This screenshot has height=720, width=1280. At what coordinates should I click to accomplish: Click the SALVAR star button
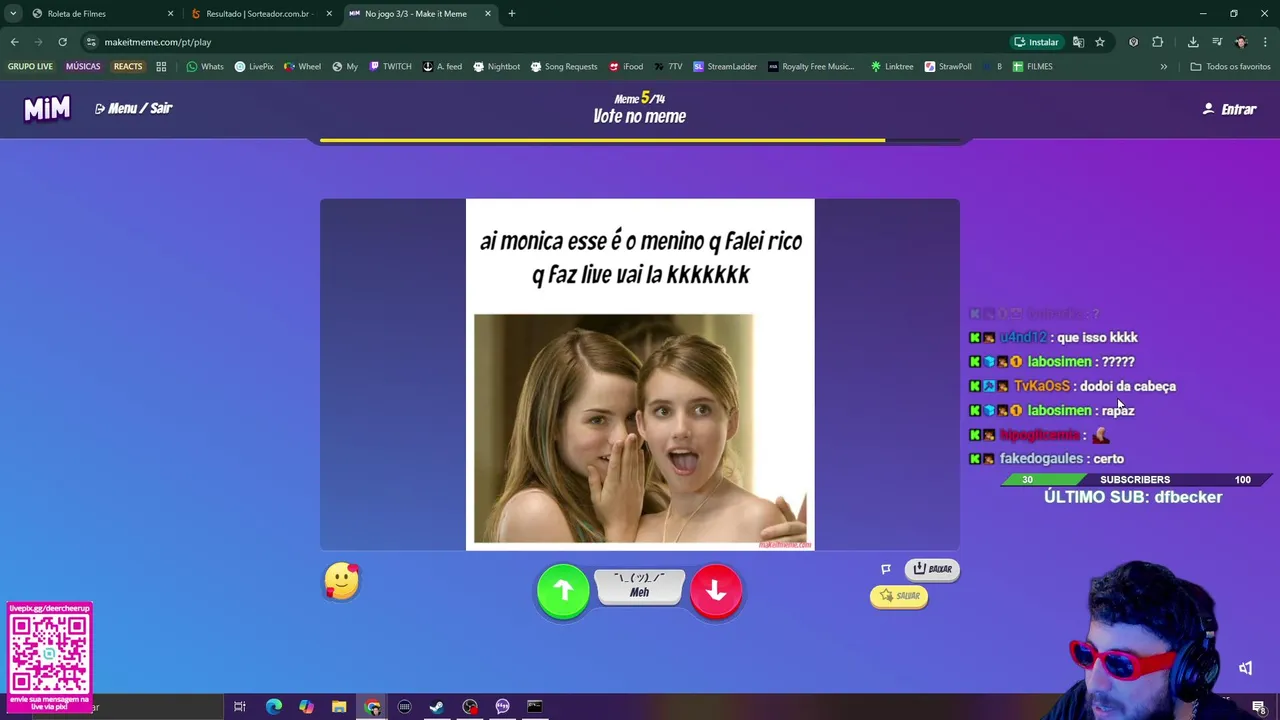[x=899, y=596]
